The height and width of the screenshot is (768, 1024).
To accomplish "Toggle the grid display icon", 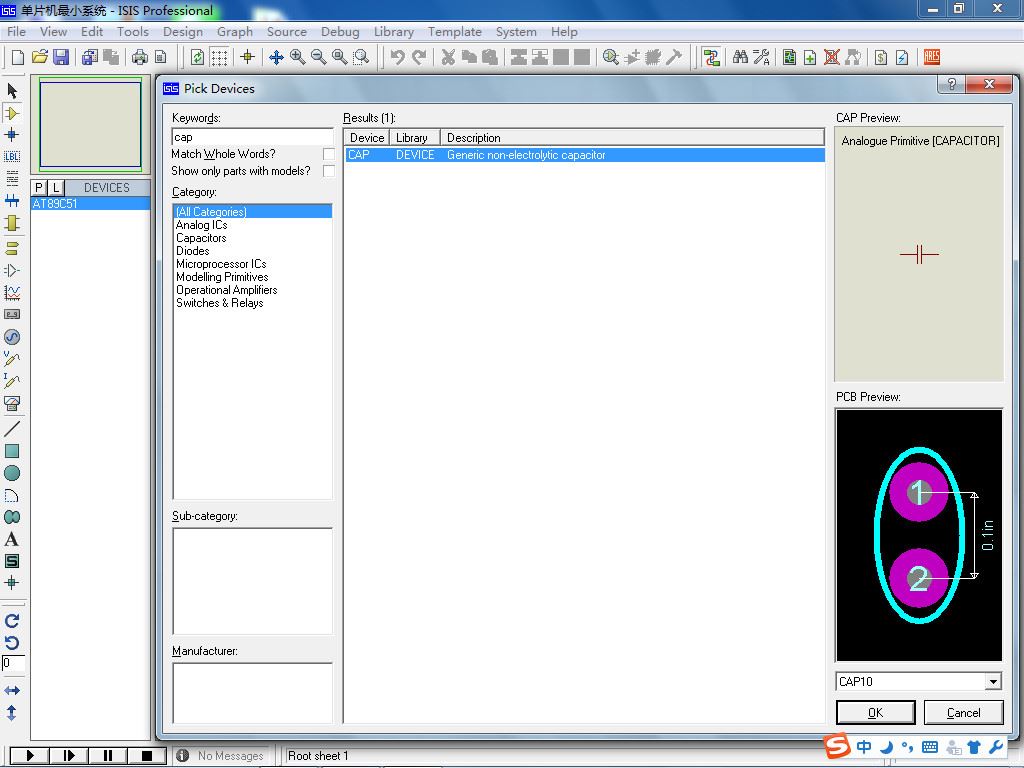I will [x=219, y=57].
